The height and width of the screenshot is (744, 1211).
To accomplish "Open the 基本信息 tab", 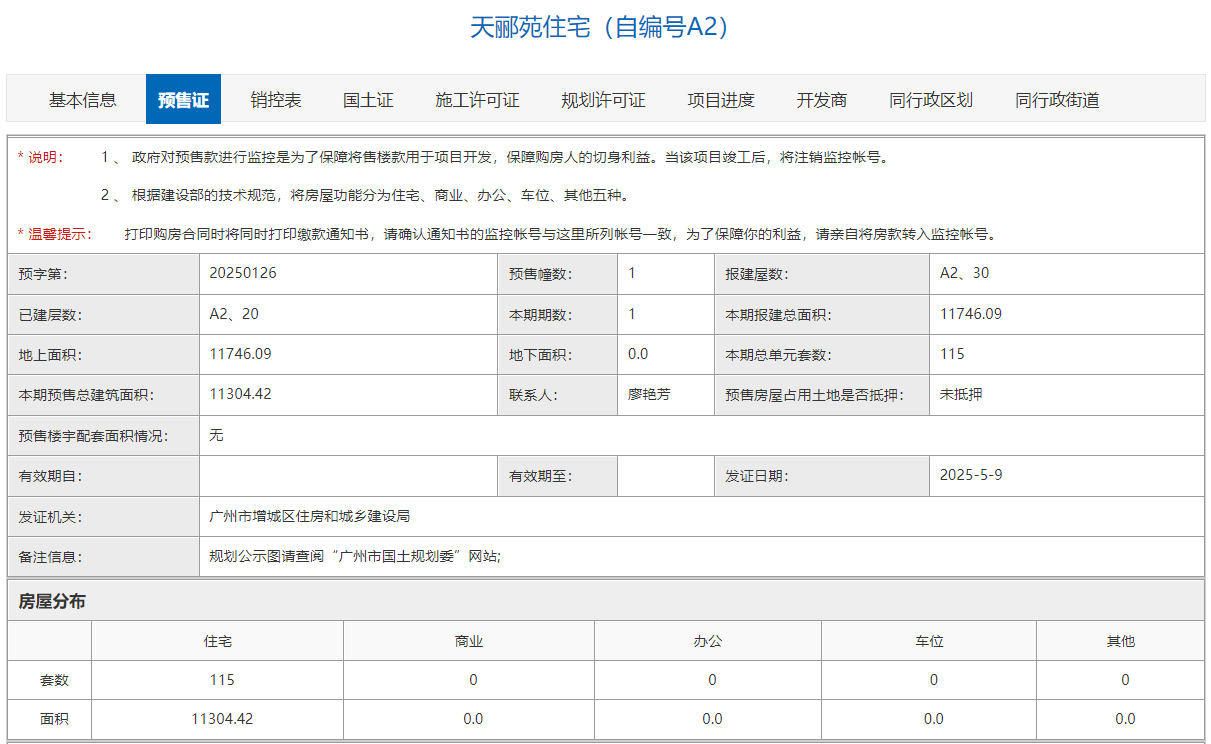I will (83, 100).
